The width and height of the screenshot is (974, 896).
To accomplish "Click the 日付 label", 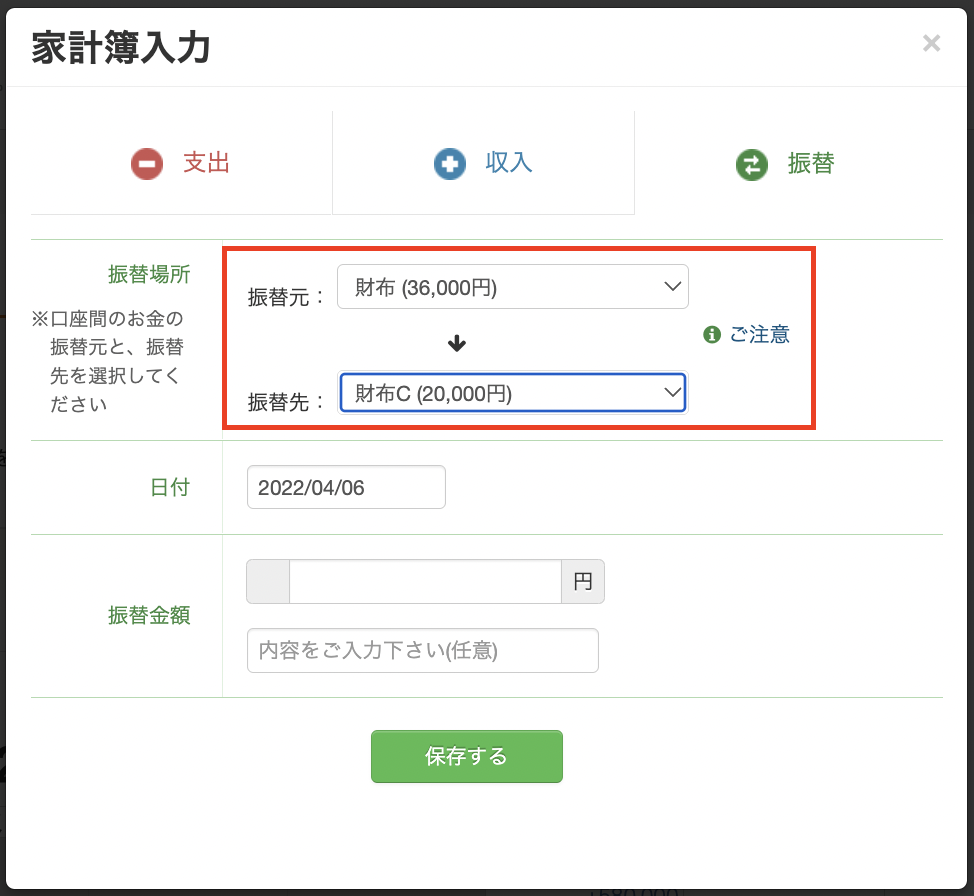I will coord(170,487).
